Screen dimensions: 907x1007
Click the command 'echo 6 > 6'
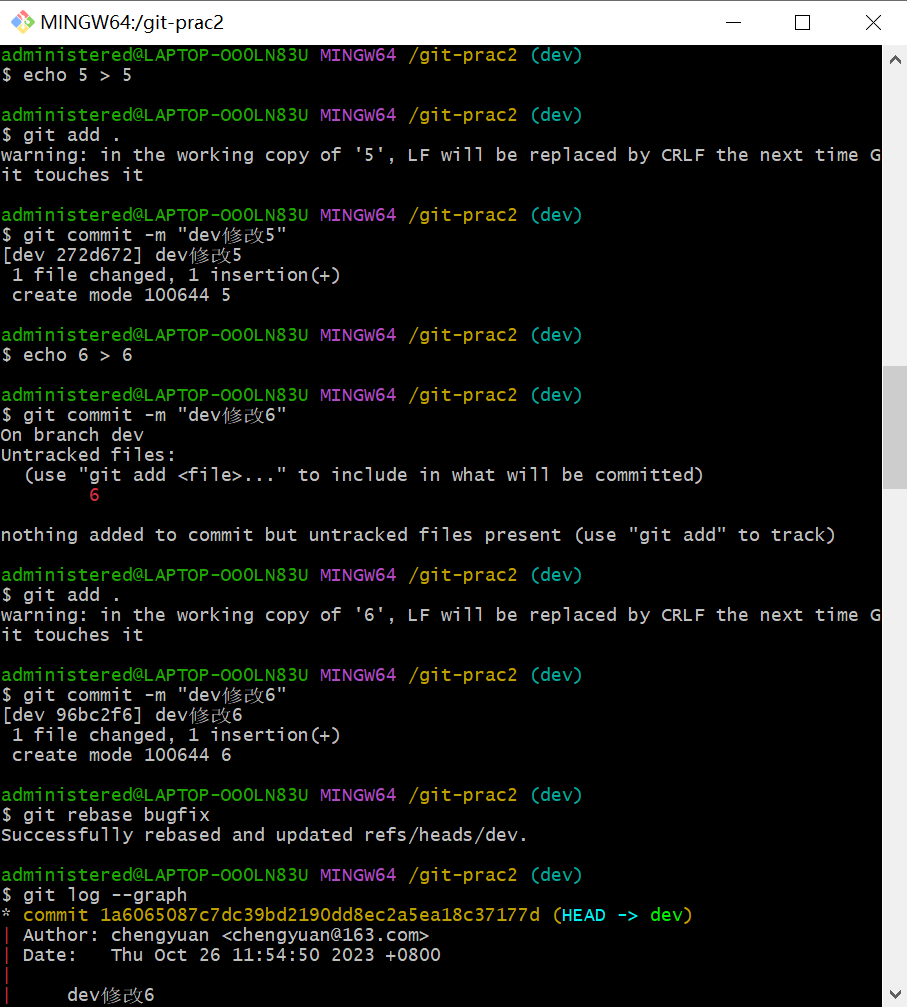[x=77, y=355]
